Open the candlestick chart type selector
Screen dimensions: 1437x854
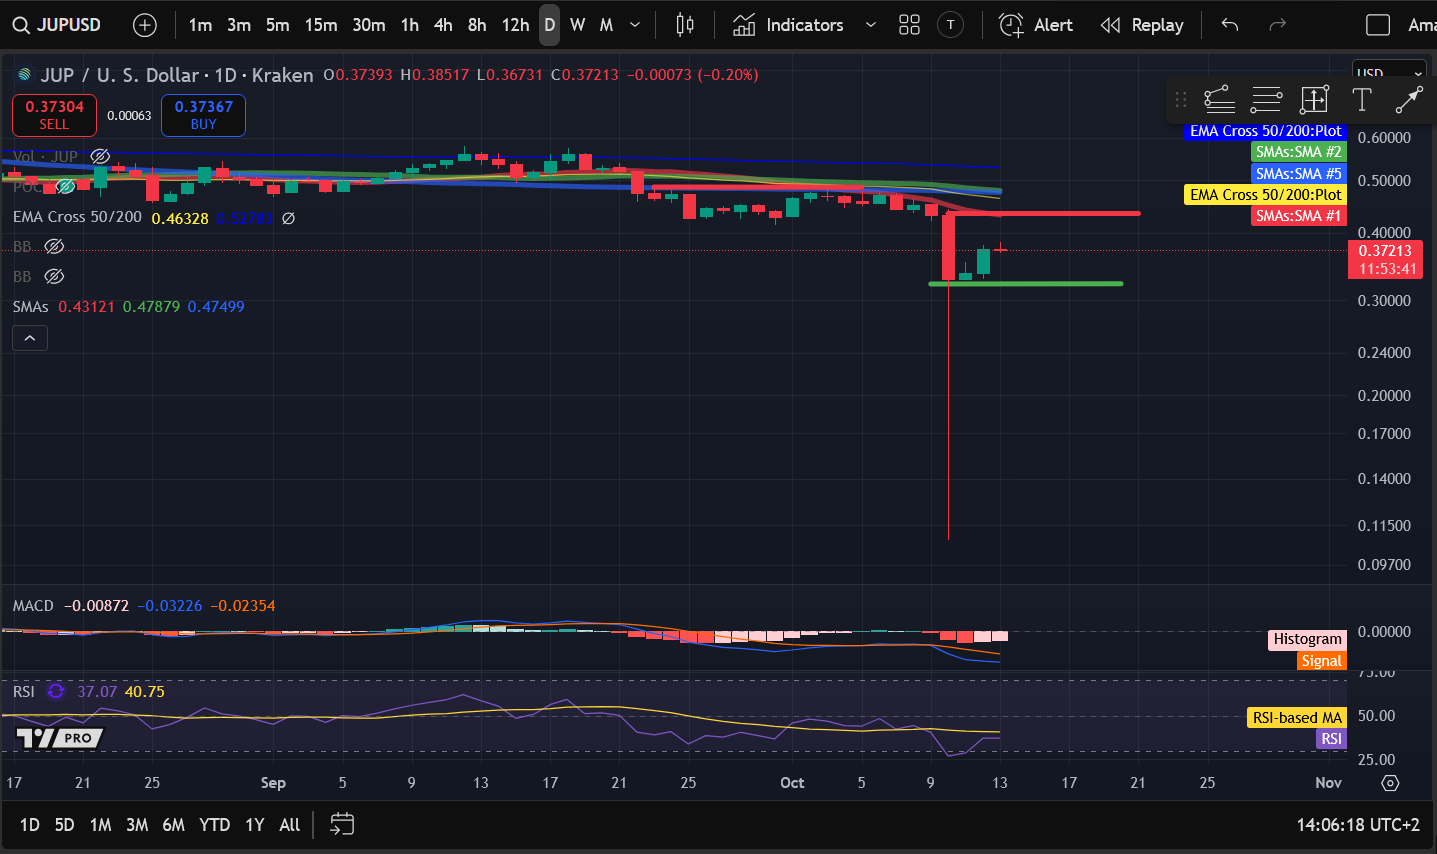click(x=685, y=25)
